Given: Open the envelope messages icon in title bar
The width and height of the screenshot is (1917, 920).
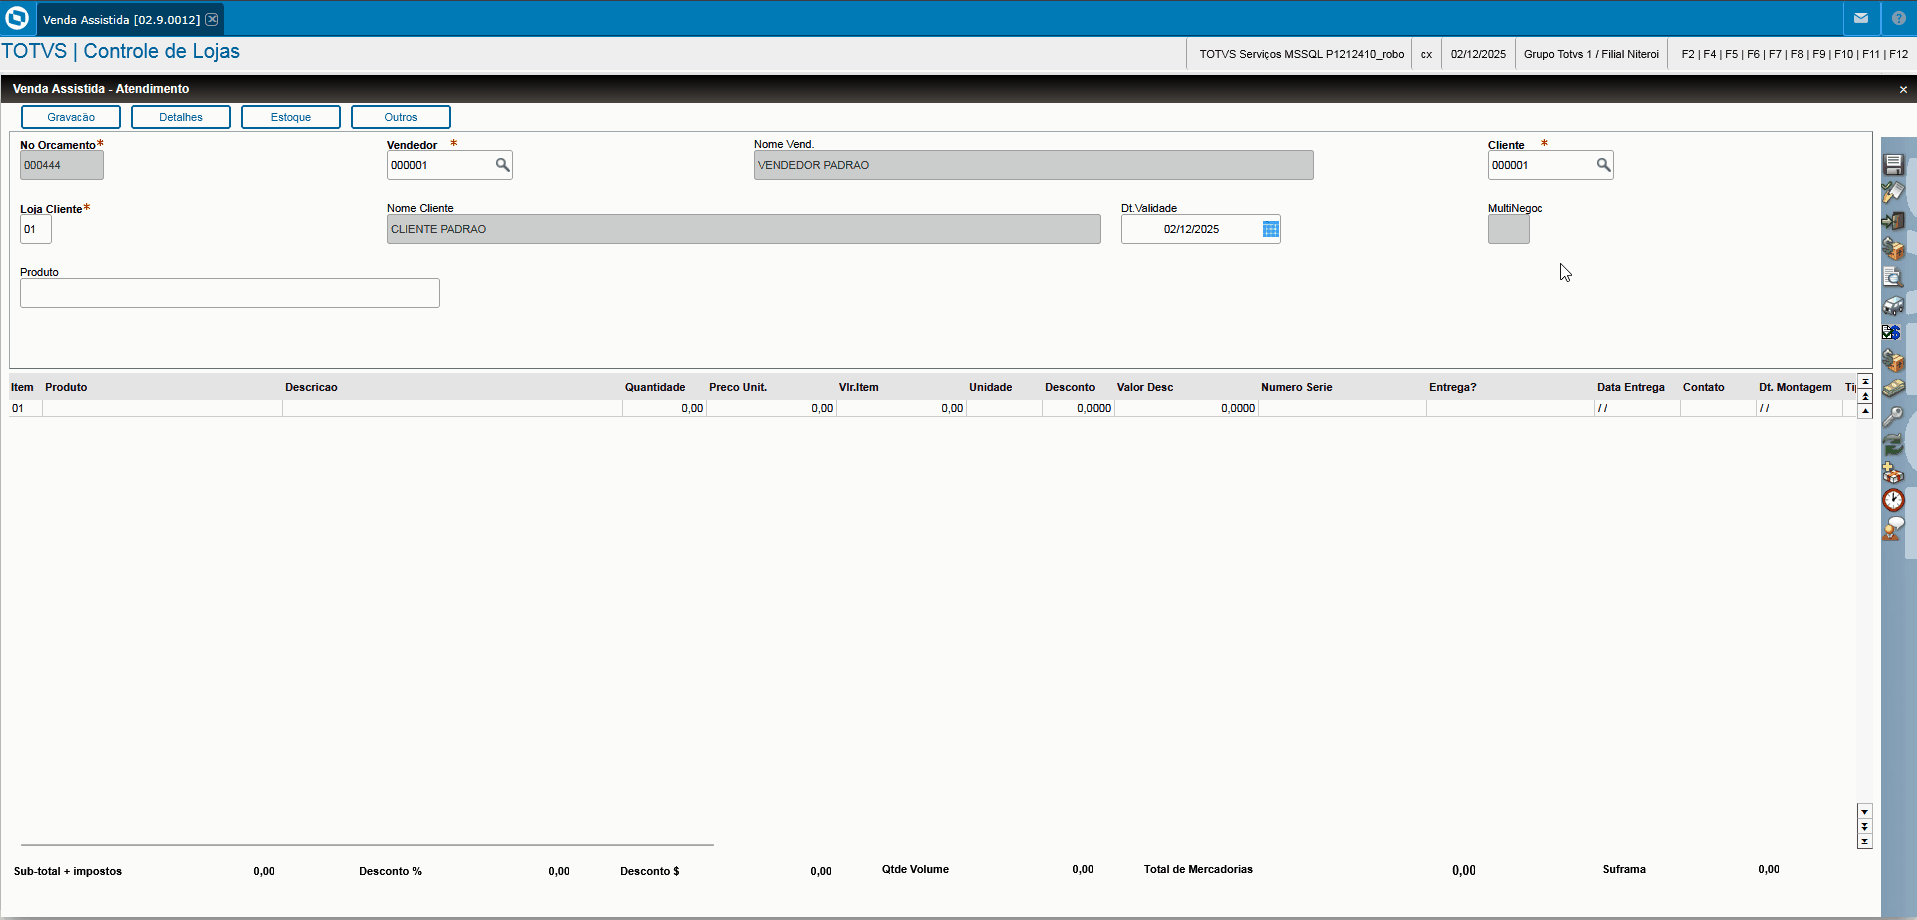Looking at the screenshot, I should [x=1861, y=18].
